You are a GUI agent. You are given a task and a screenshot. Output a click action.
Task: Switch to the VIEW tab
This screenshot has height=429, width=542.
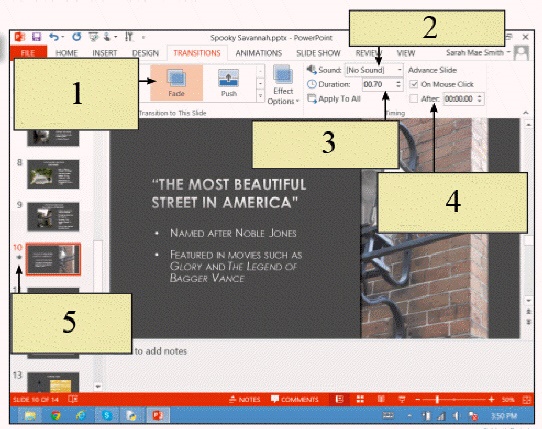(x=406, y=53)
